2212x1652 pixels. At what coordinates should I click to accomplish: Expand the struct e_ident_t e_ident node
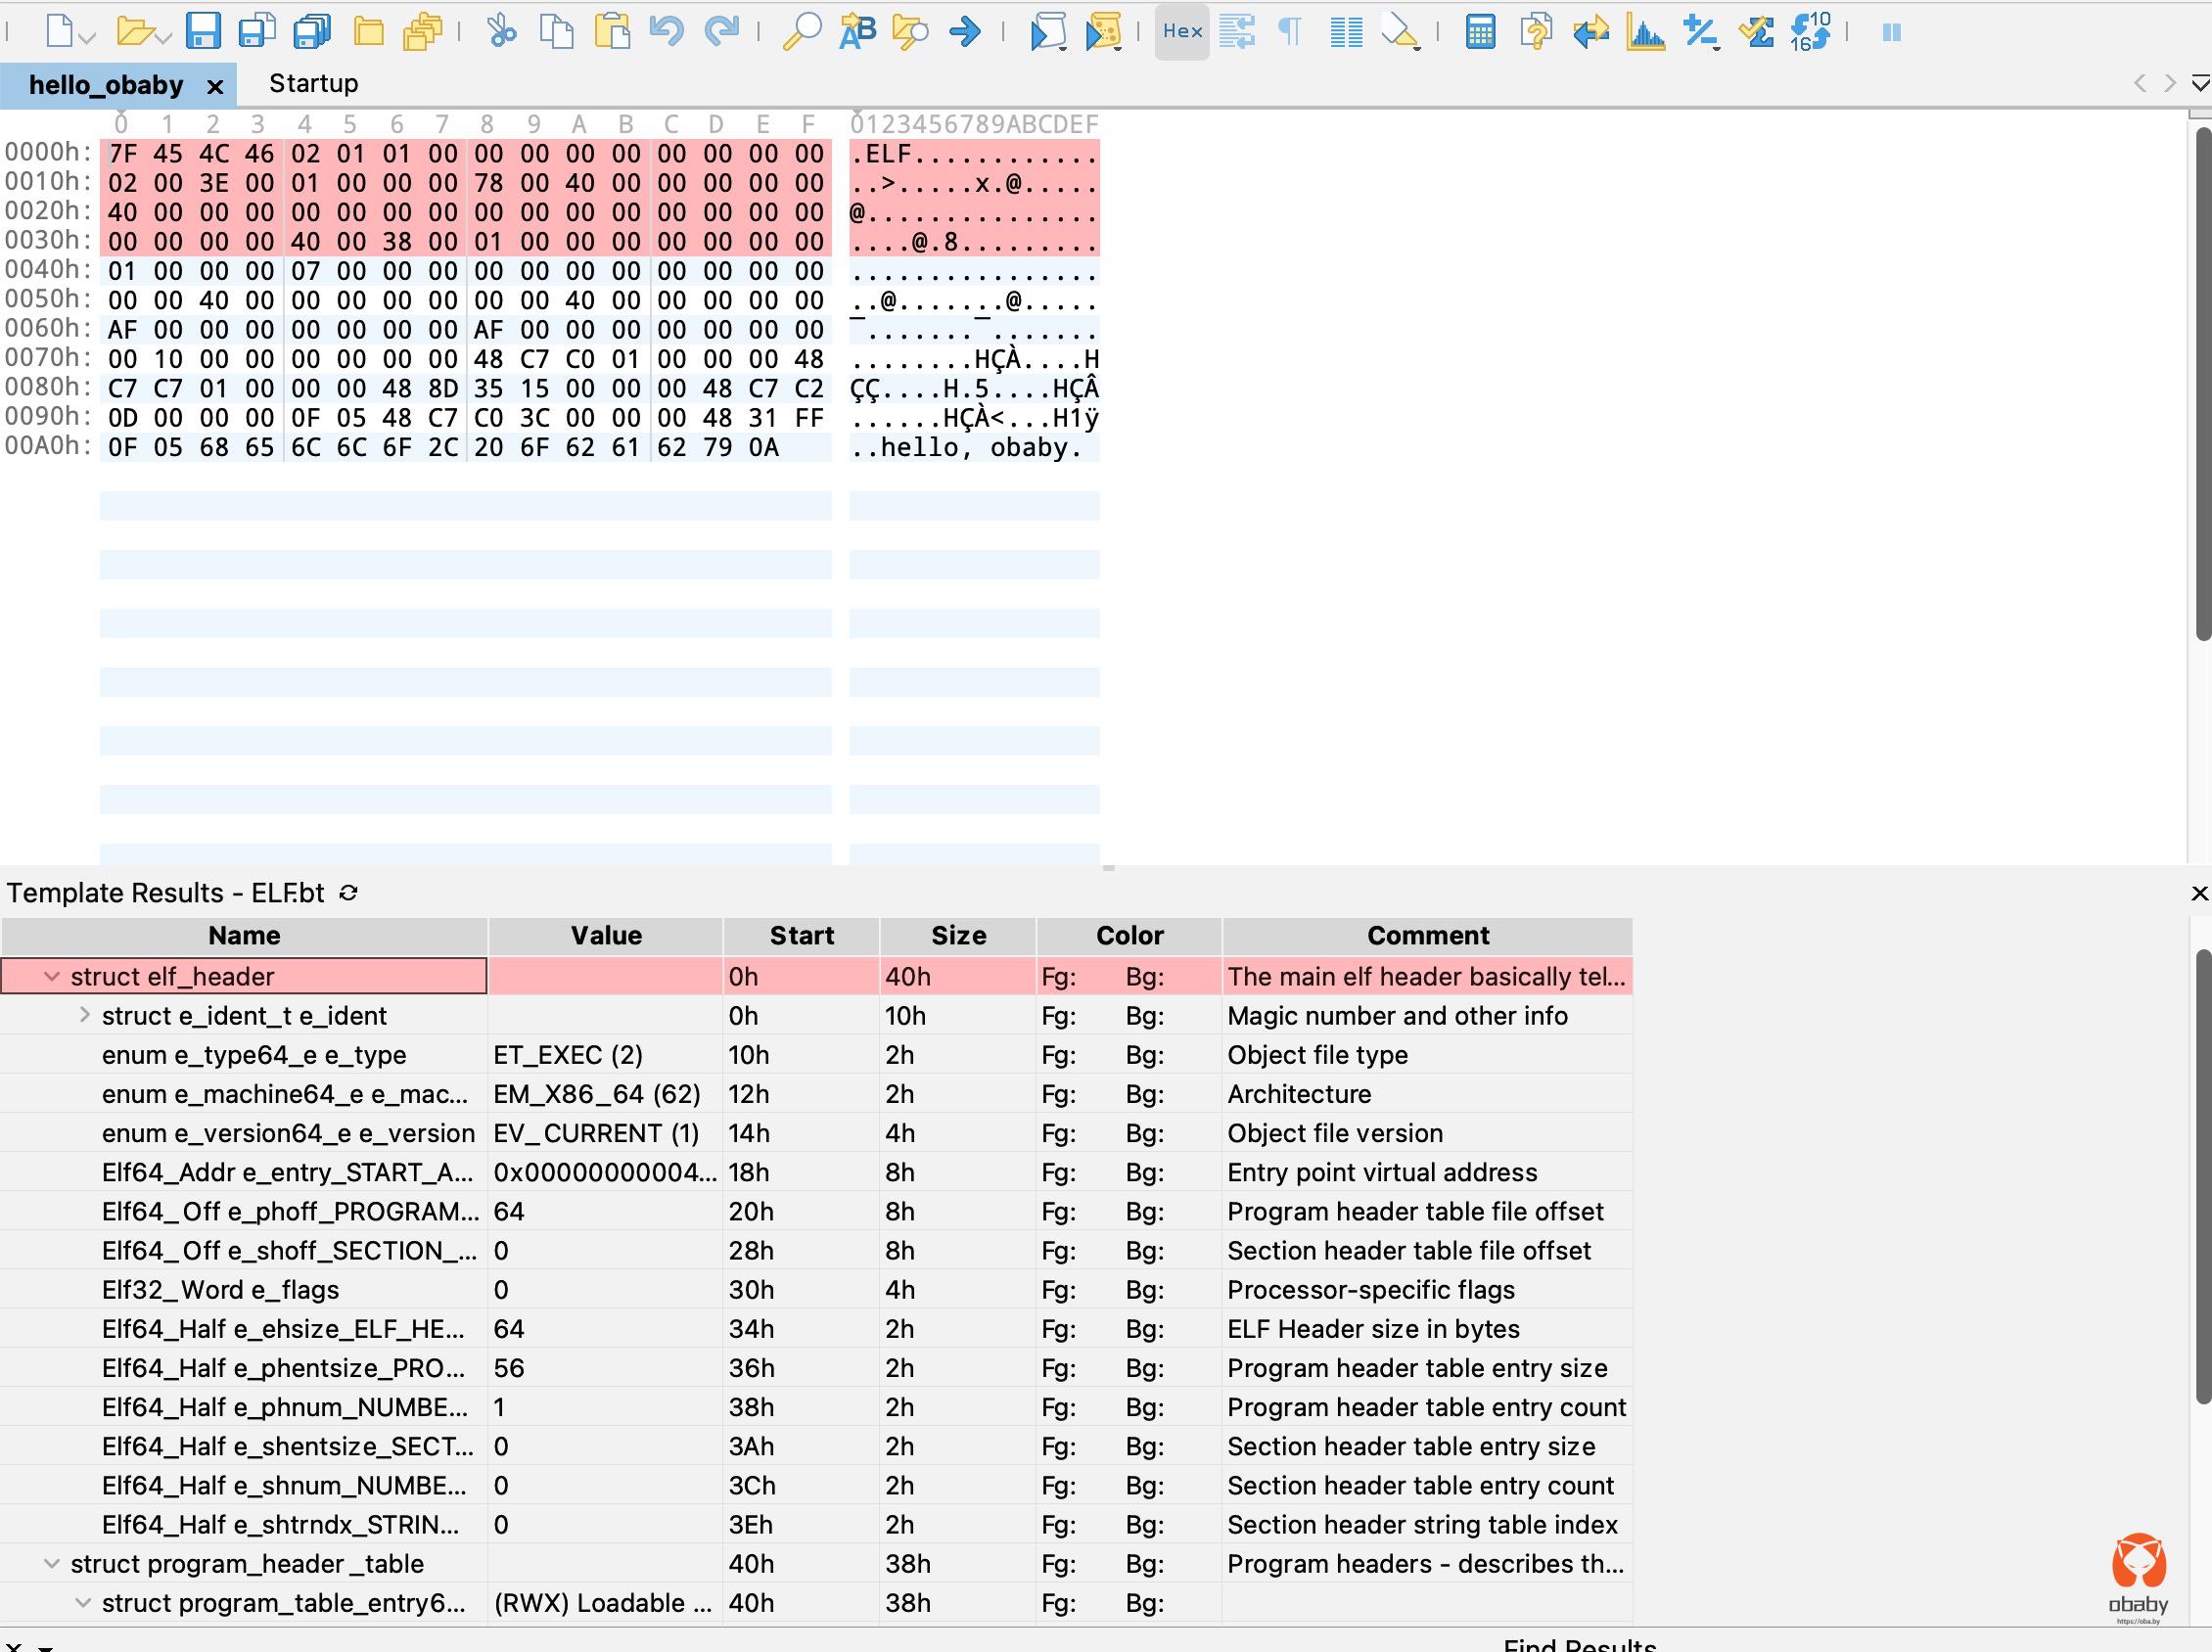click(x=84, y=1016)
